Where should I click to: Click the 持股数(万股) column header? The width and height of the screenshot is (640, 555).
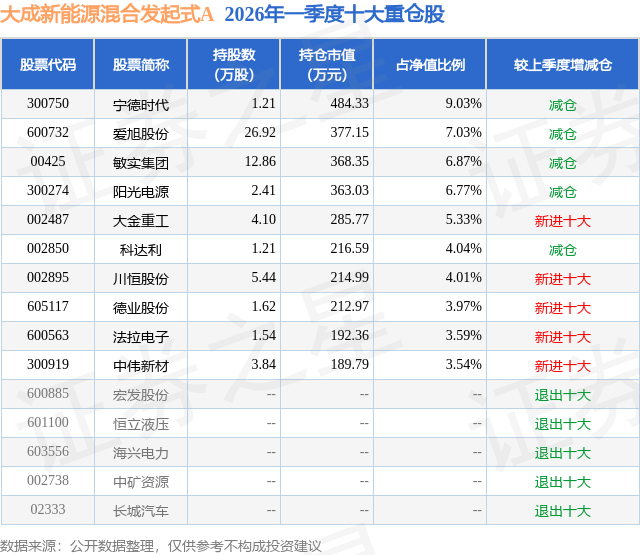(234, 64)
